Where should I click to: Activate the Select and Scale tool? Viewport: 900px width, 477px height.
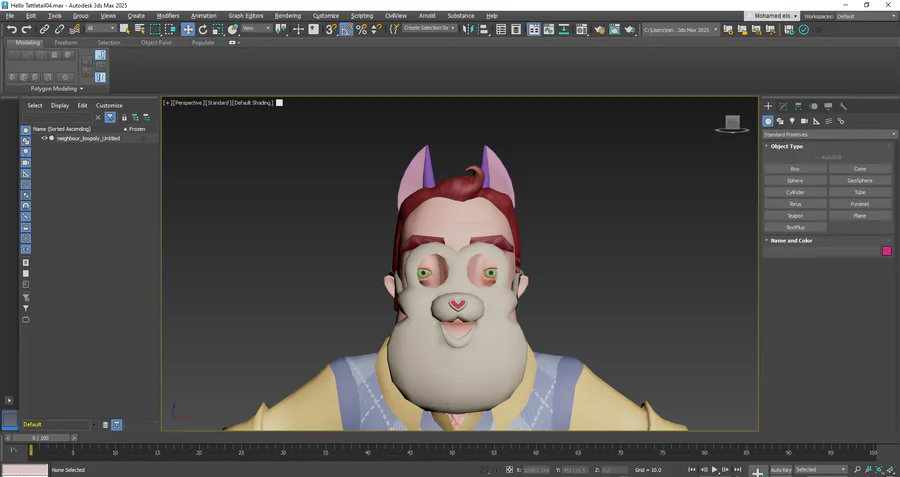218,29
